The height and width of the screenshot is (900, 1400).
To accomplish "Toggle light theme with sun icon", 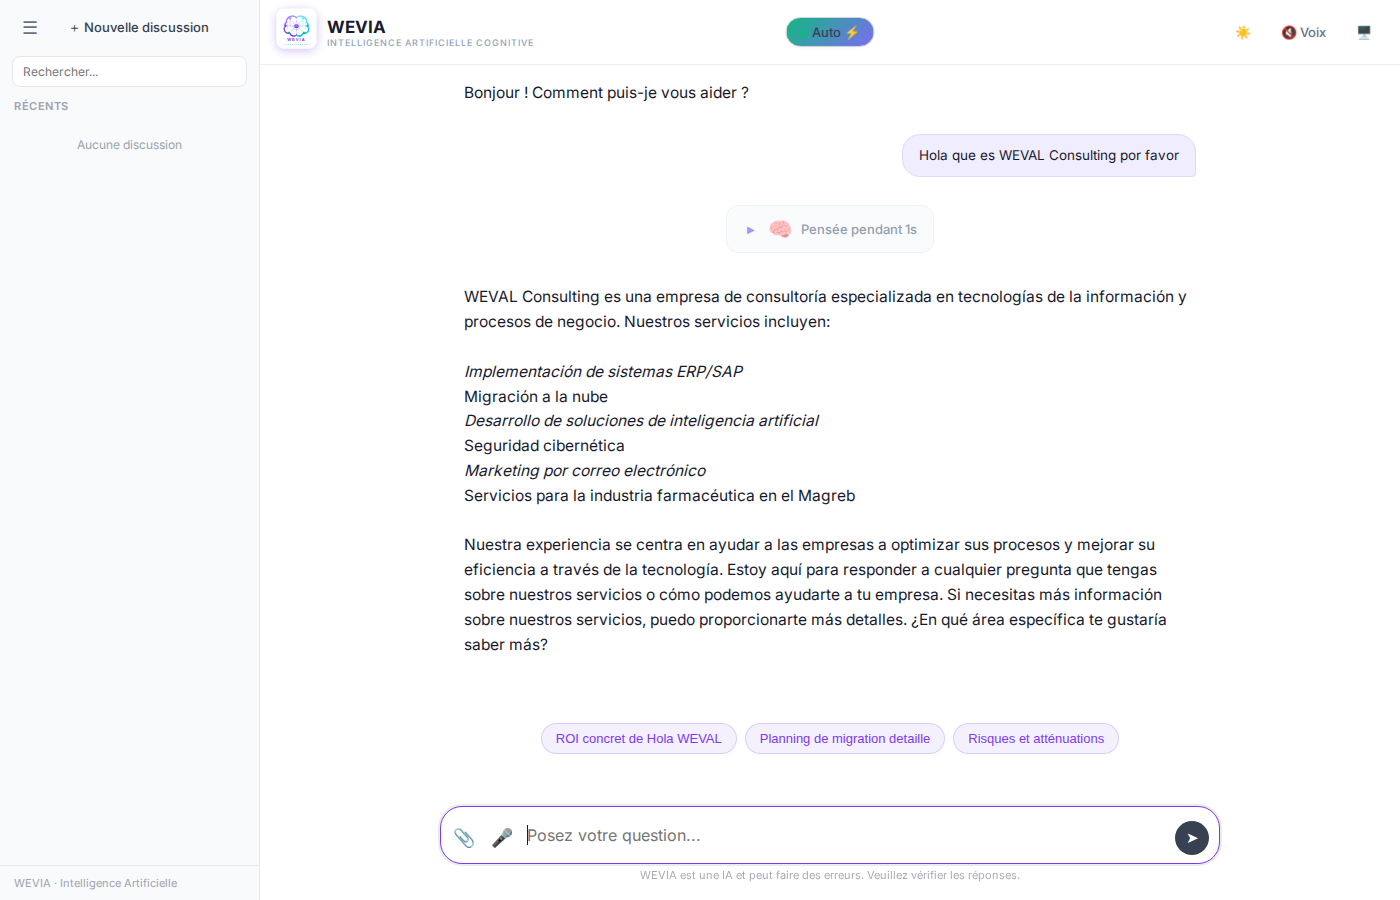I will click(1243, 33).
